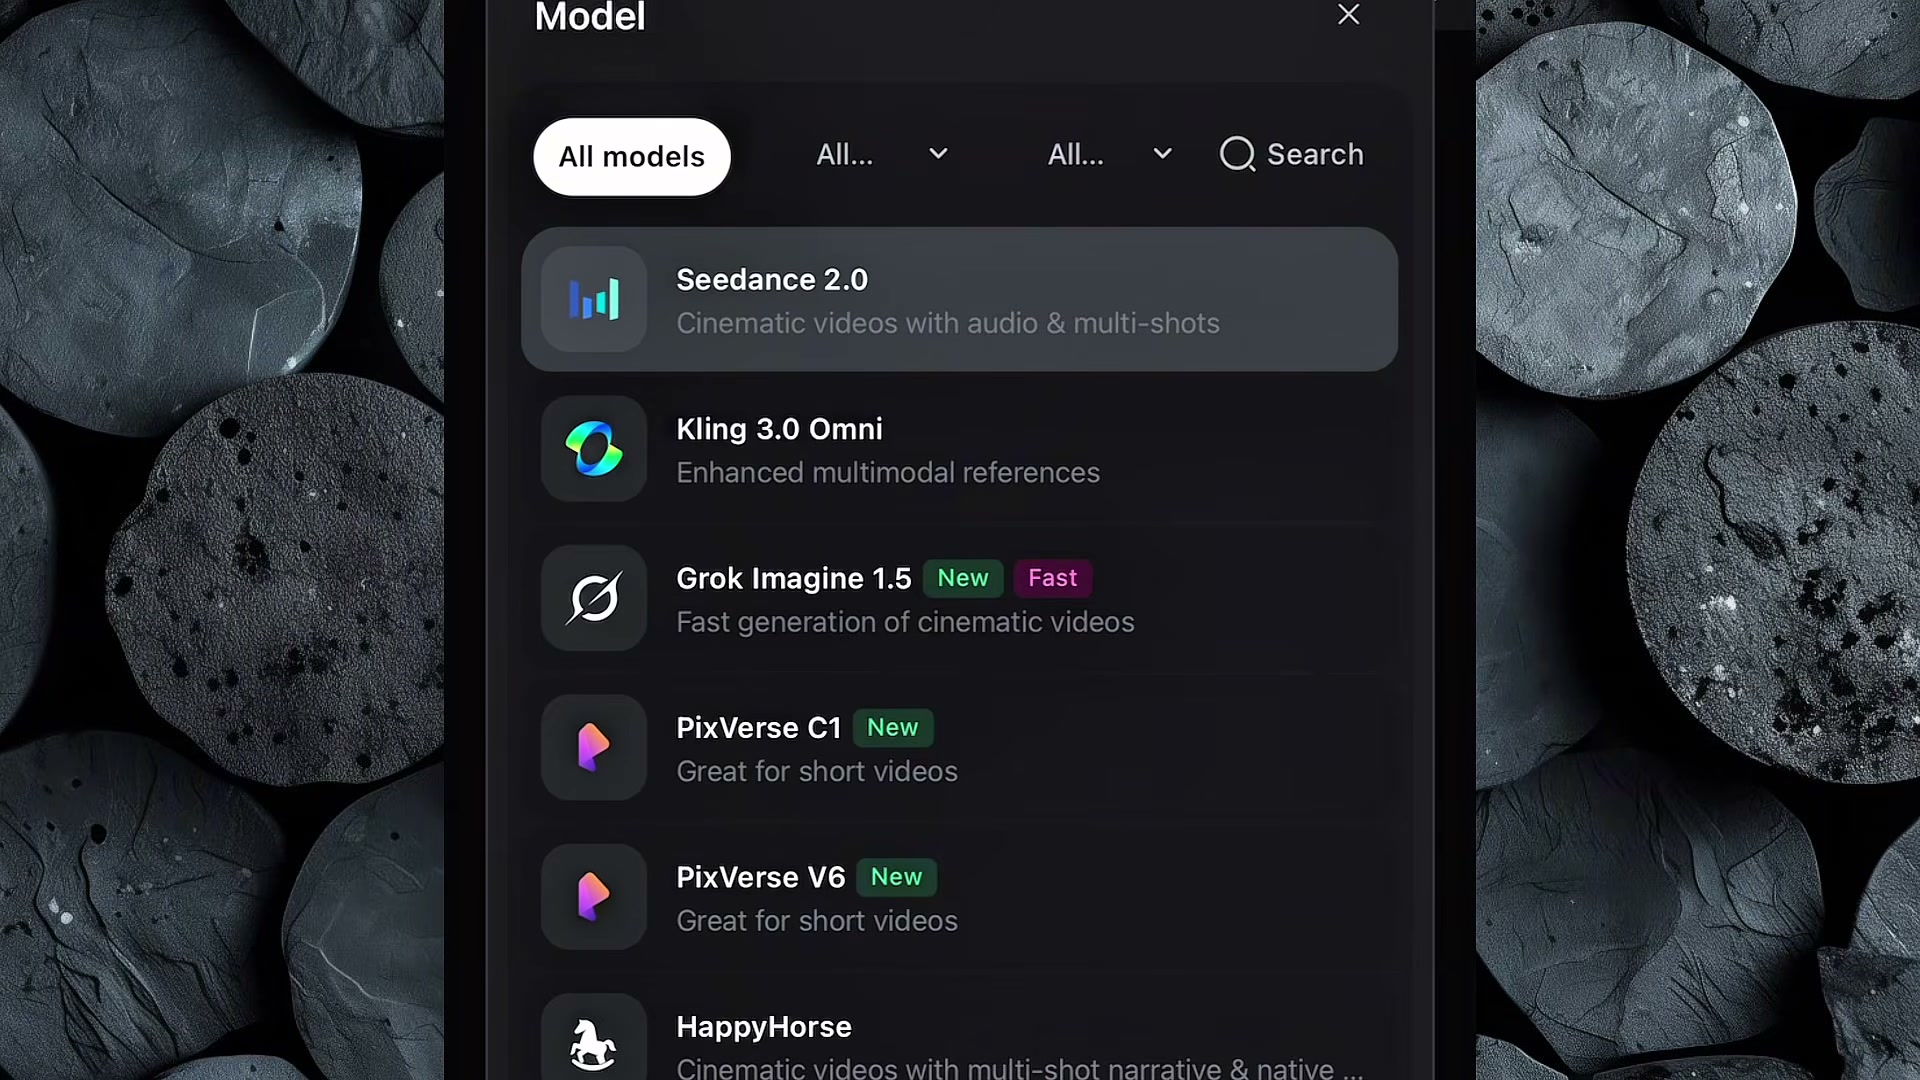The height and width of the screenshot is (1080, 1920).
Task: Select the All models filter pill
Action: coord(632,157)
